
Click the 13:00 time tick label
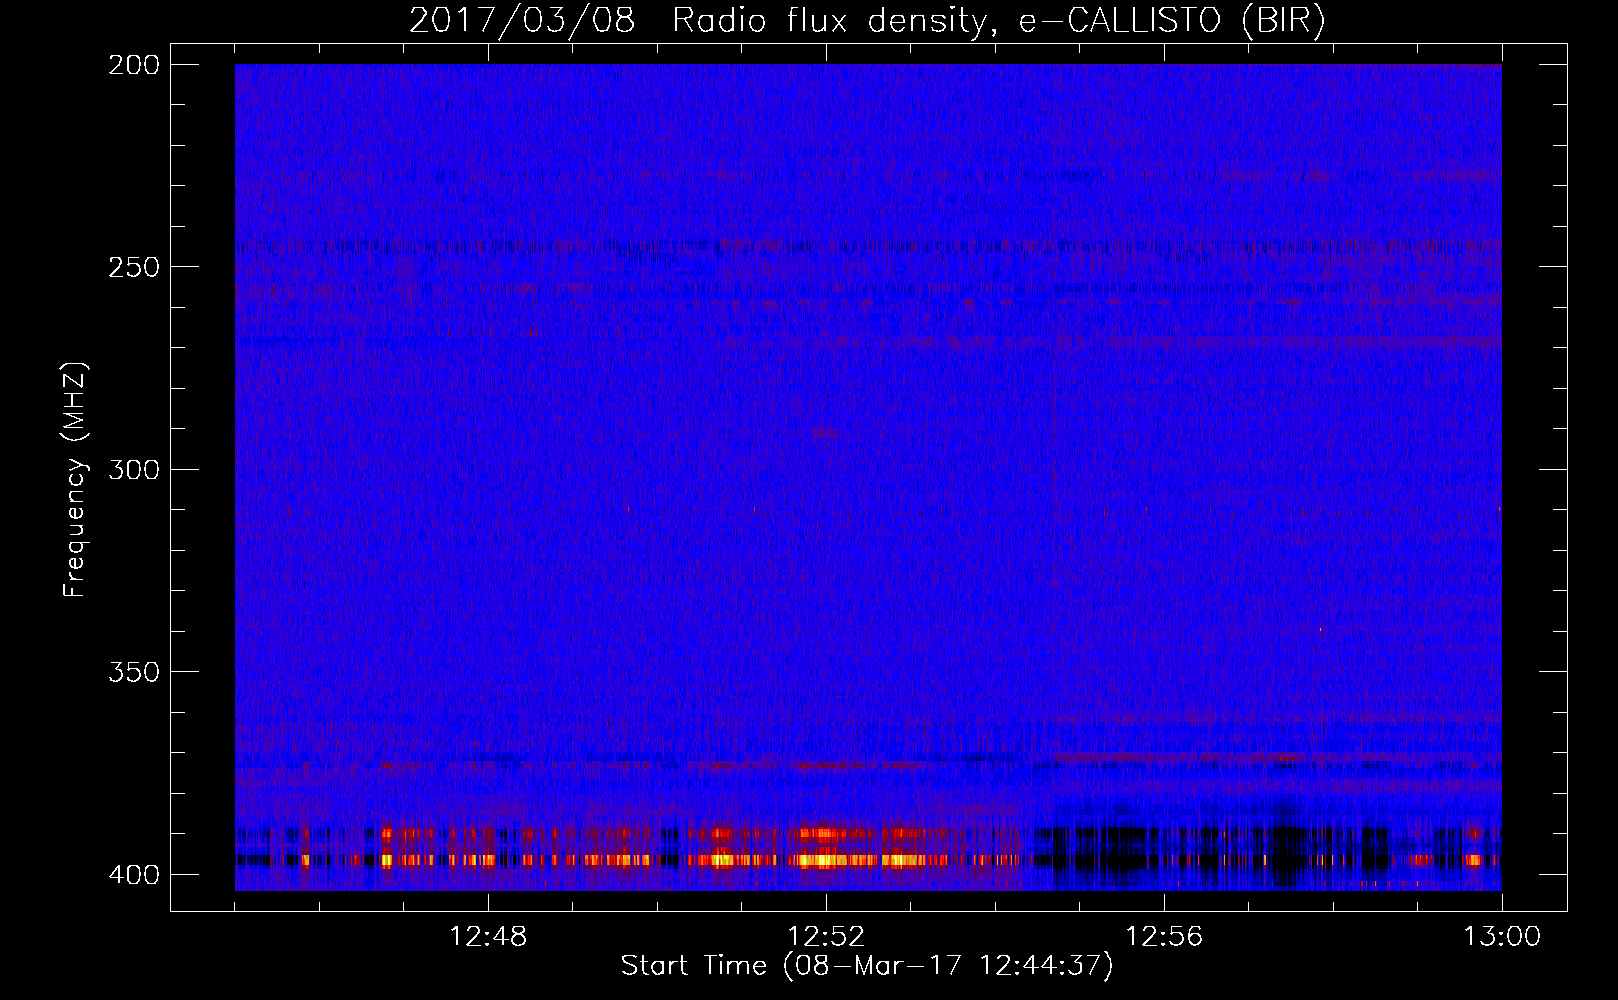[x=1502, y=937]
